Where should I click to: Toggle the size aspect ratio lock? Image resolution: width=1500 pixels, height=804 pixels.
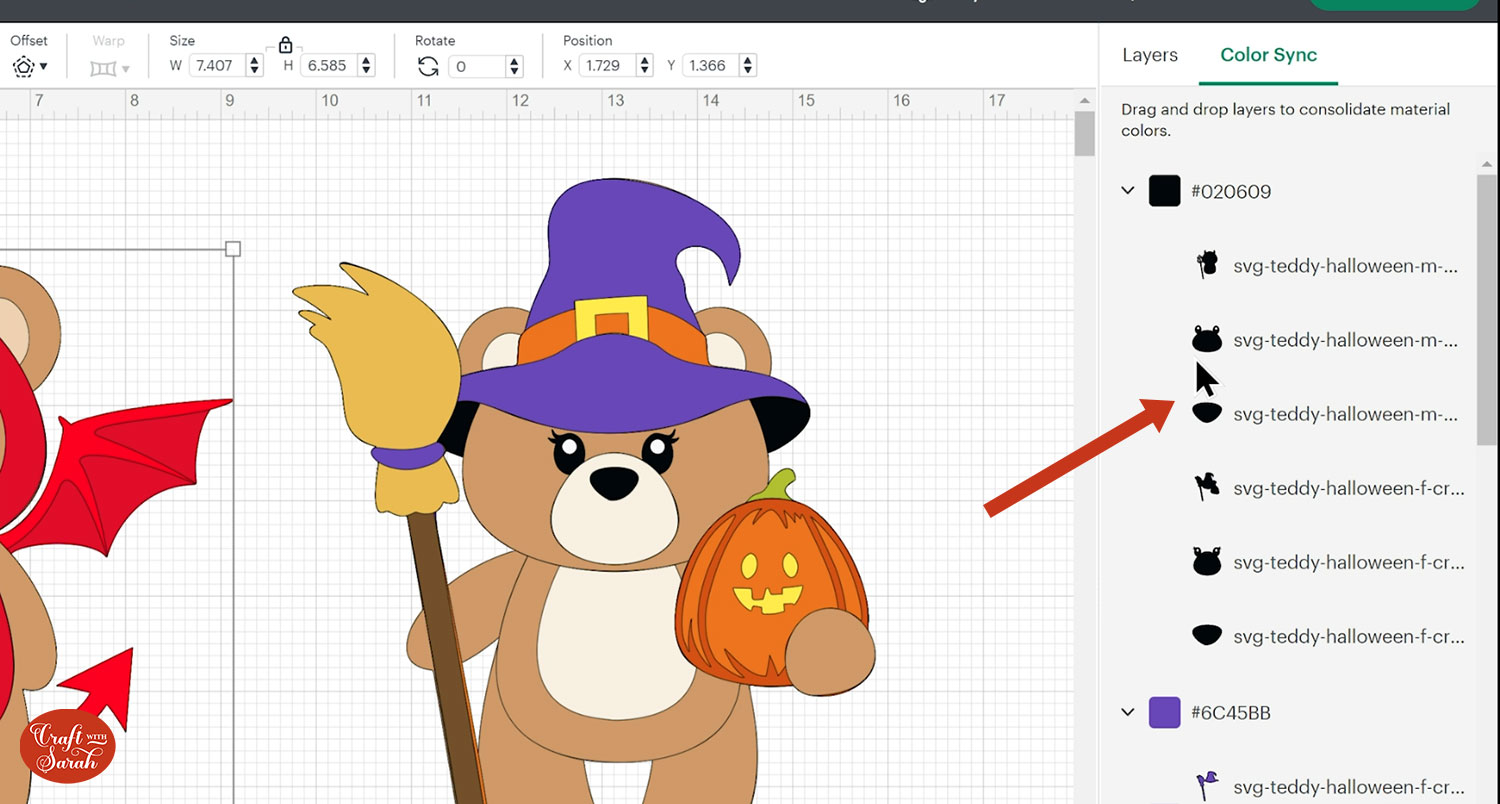(285, 45)
